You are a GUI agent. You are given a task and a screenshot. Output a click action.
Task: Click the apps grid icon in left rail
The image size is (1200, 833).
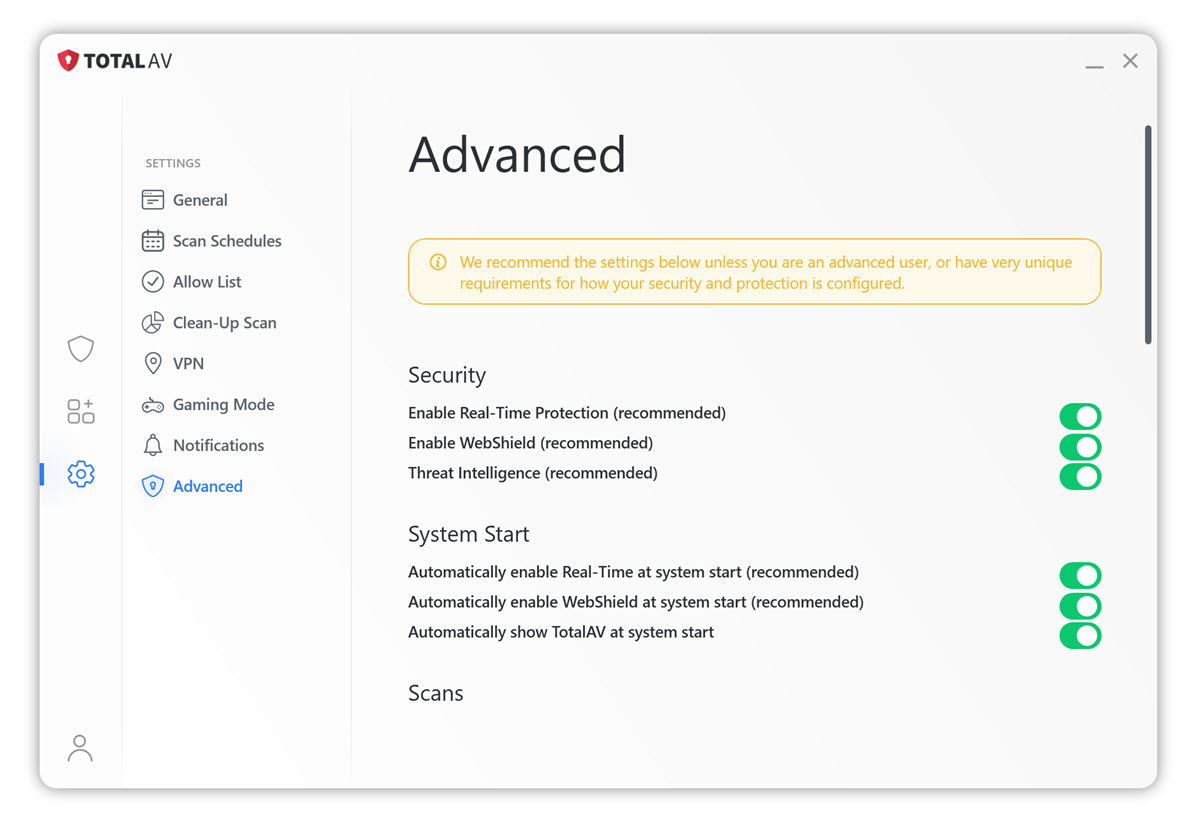[81, 410]
